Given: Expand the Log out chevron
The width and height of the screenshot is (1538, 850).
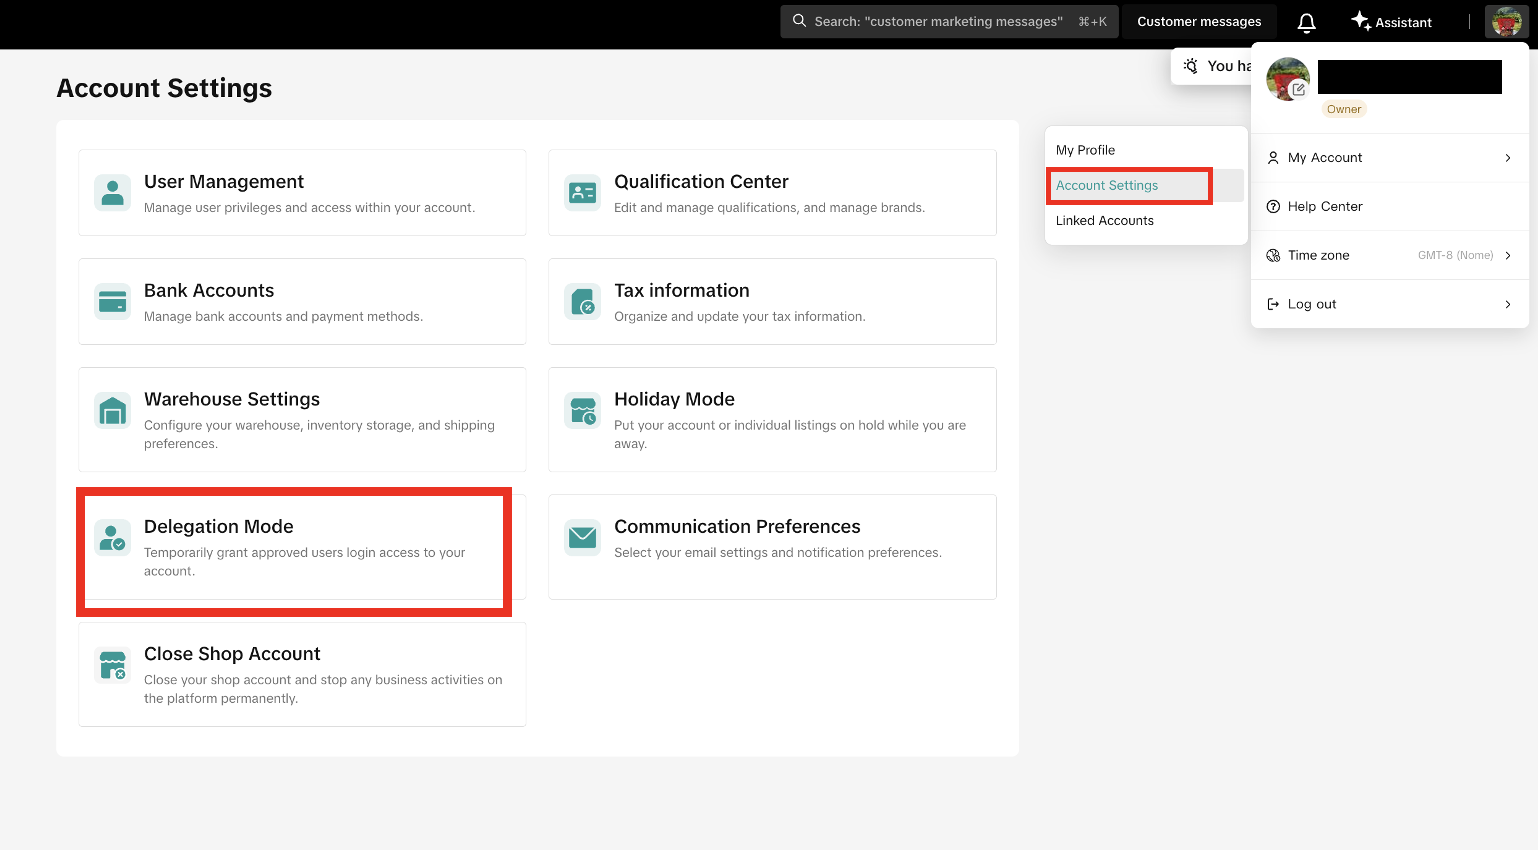Looking at the screenshot, I should point(1507,304).
